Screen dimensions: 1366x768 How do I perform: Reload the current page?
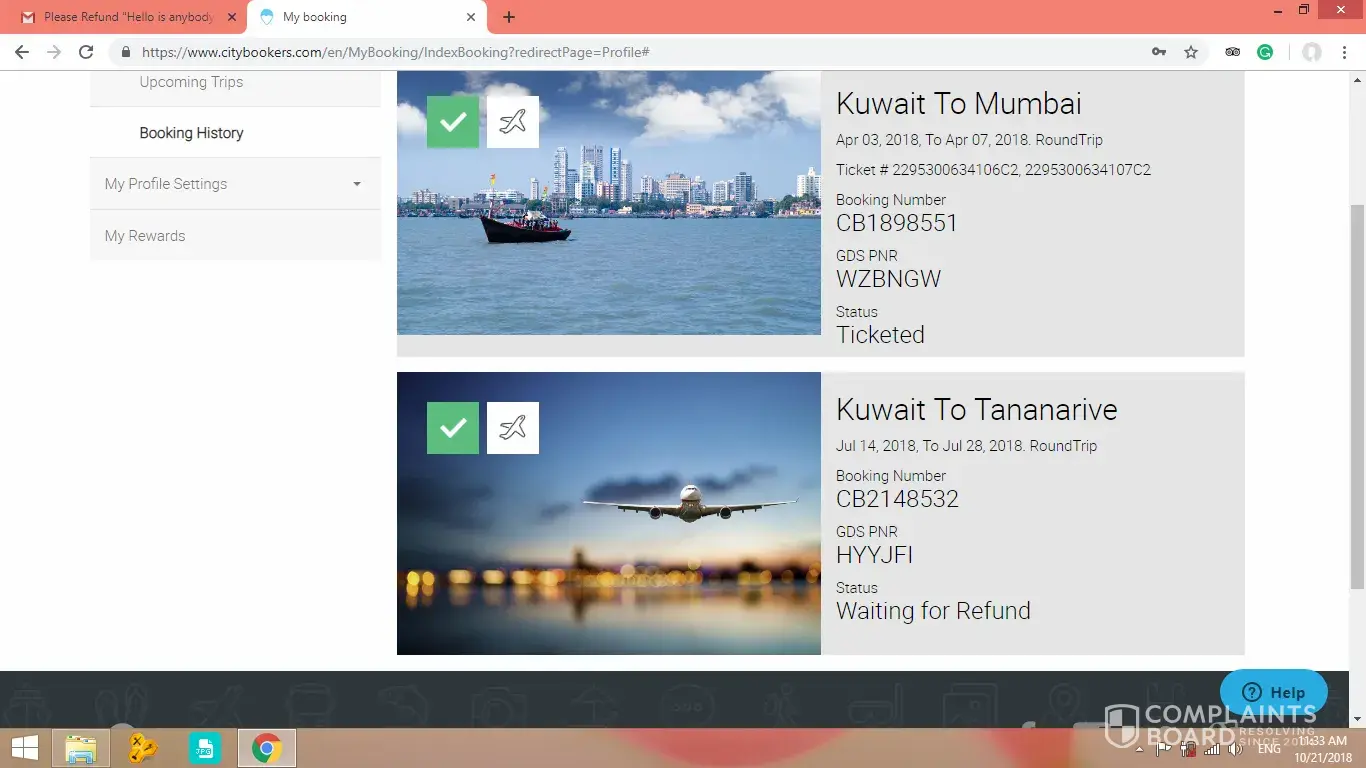coord(86,52)
